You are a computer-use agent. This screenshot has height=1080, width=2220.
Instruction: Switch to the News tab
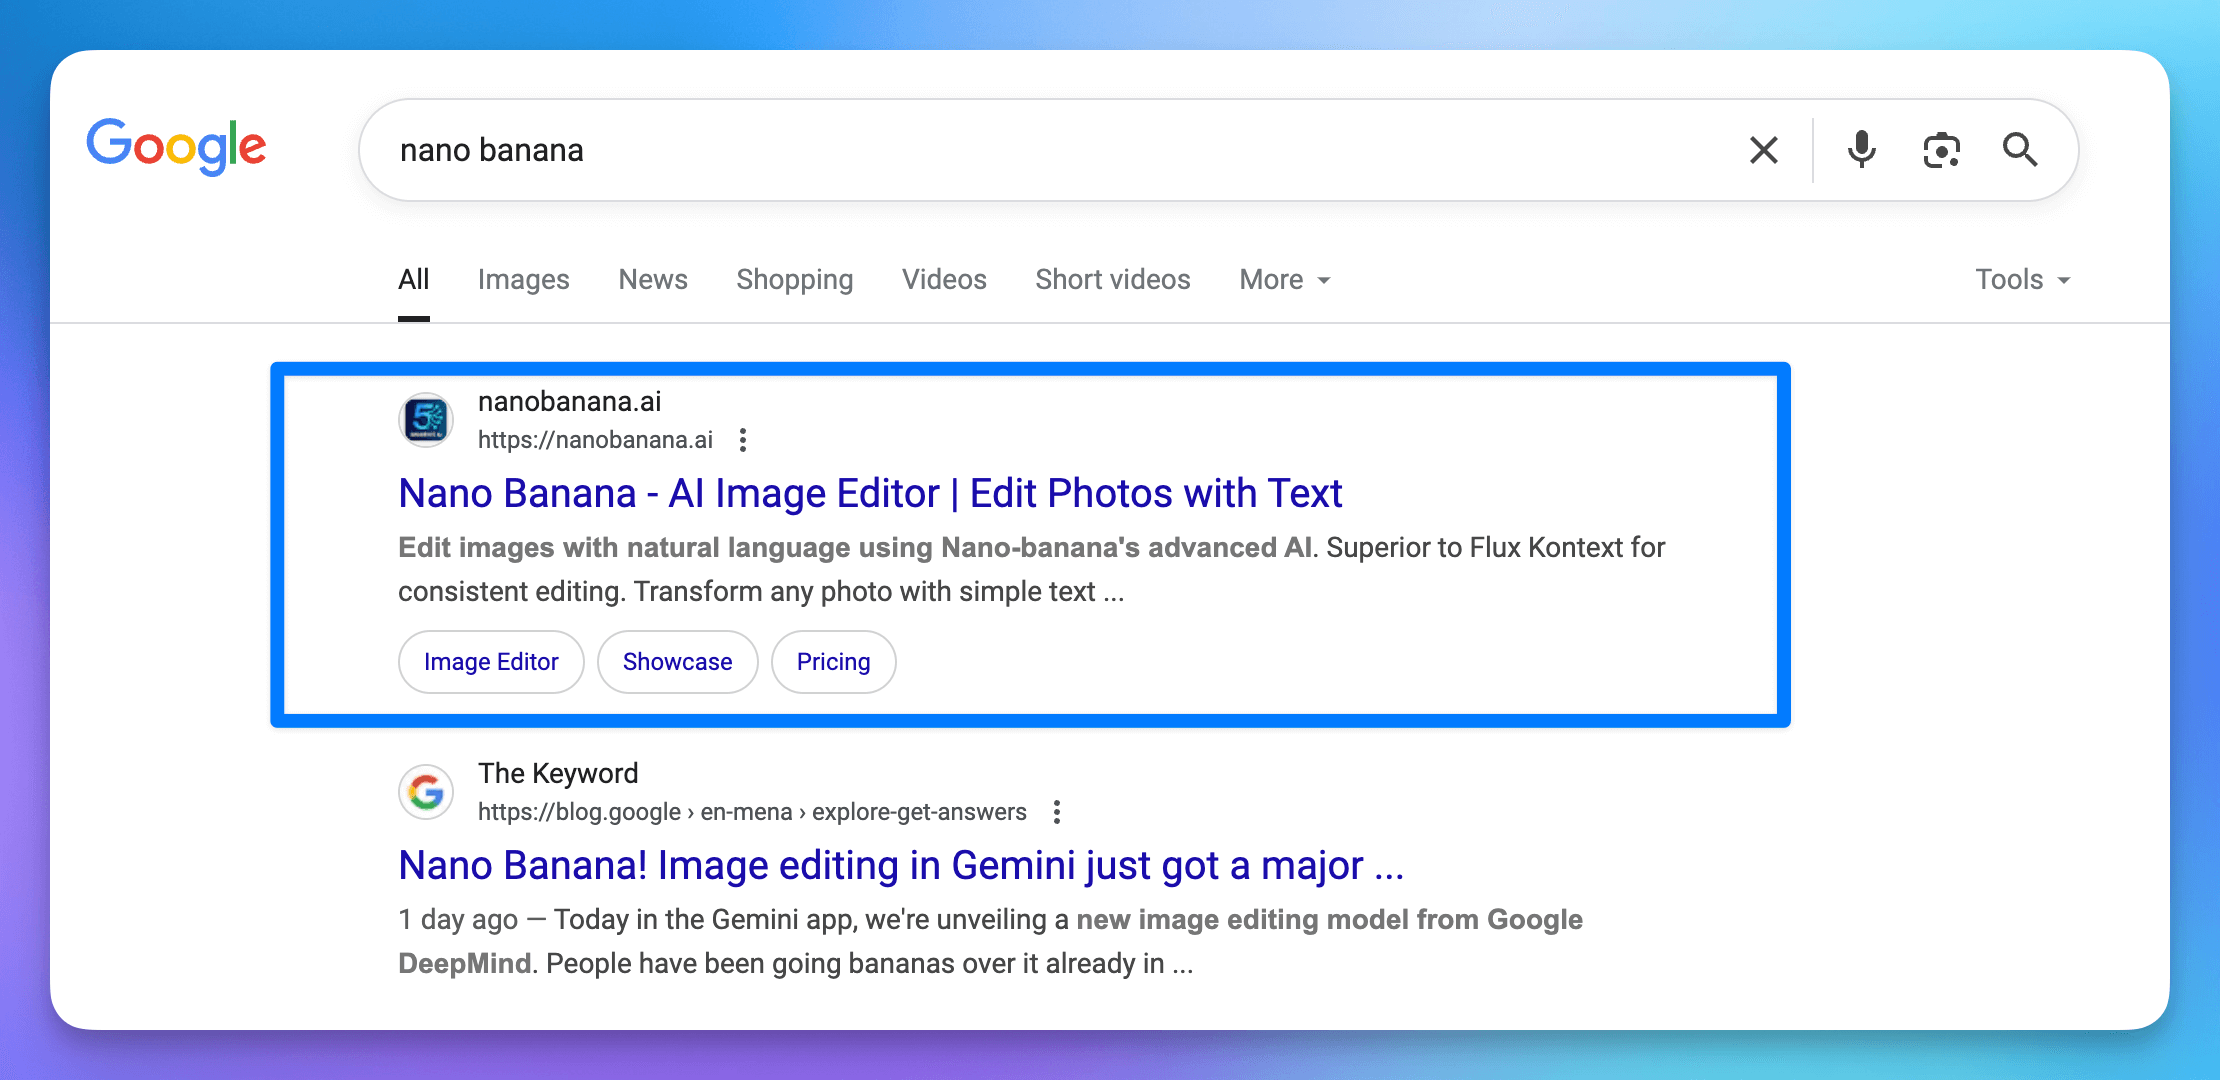[653, 280]
